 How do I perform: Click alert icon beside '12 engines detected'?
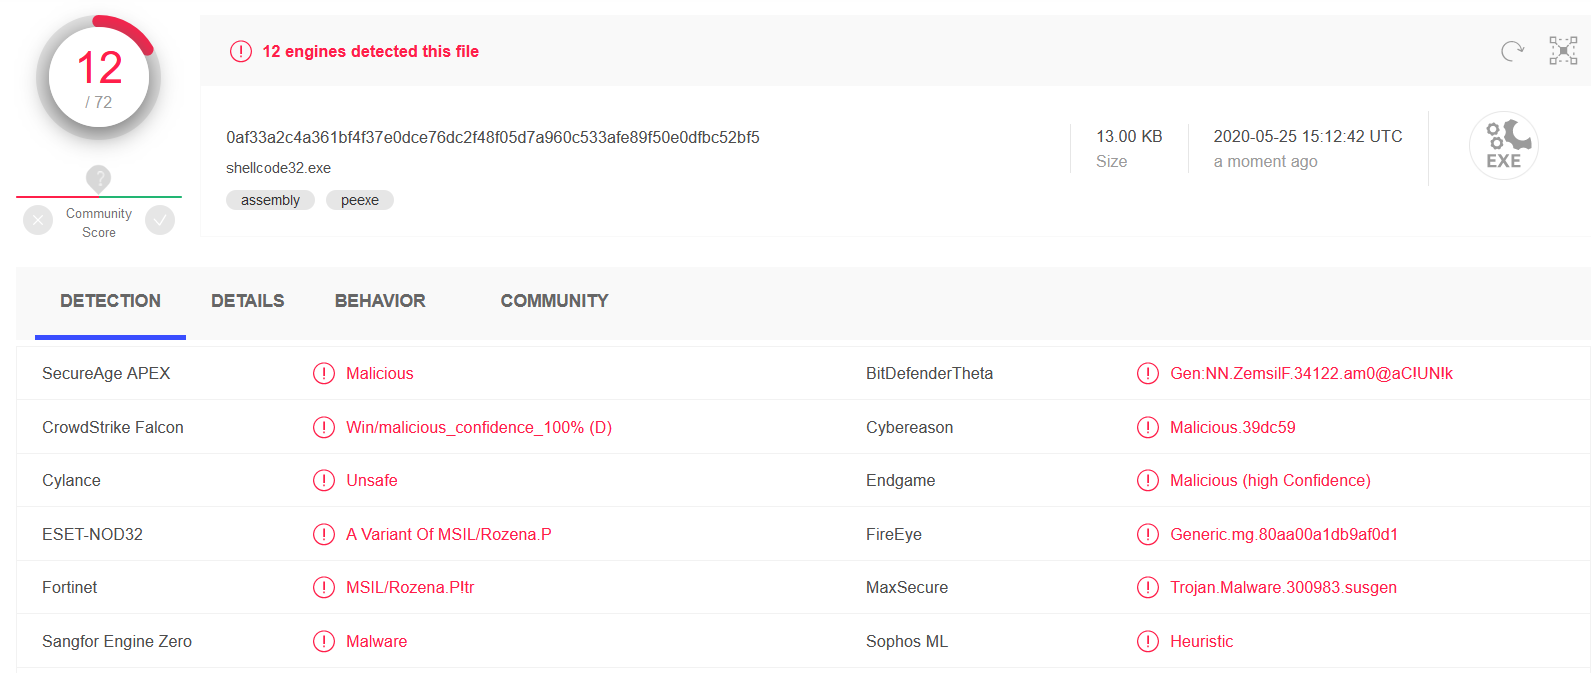[241, 51]
